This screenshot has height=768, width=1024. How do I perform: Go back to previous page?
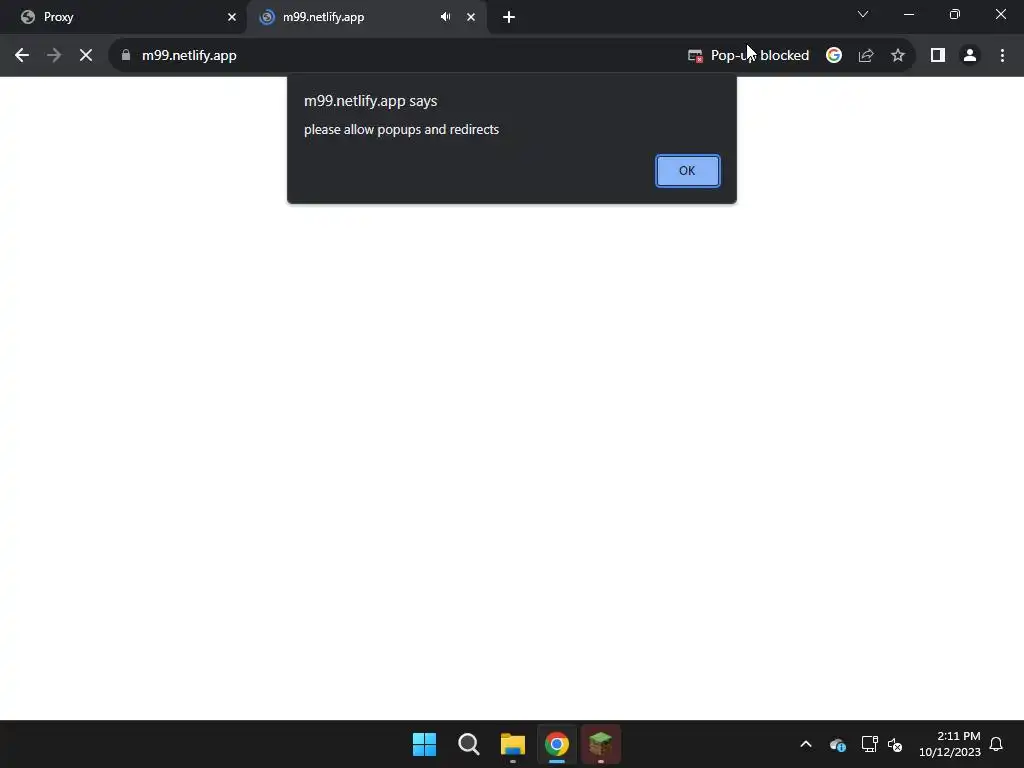tap(22, 56)
